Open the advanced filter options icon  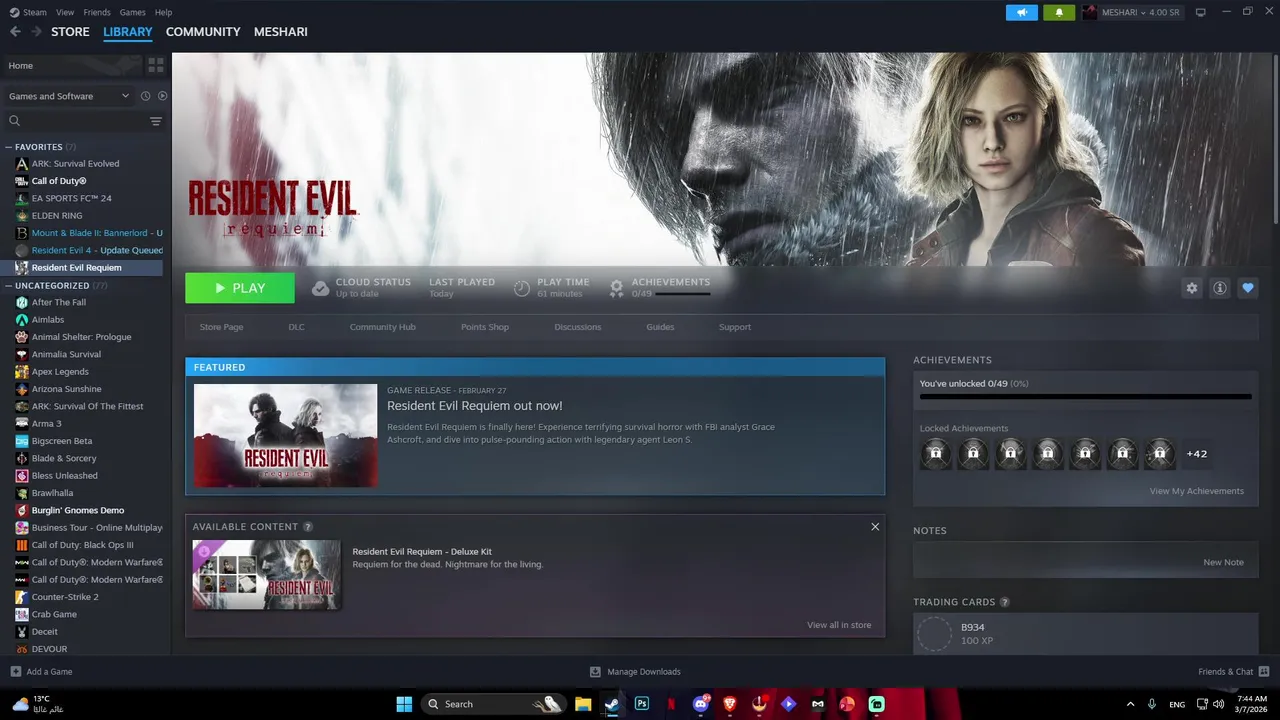[155, 121]
